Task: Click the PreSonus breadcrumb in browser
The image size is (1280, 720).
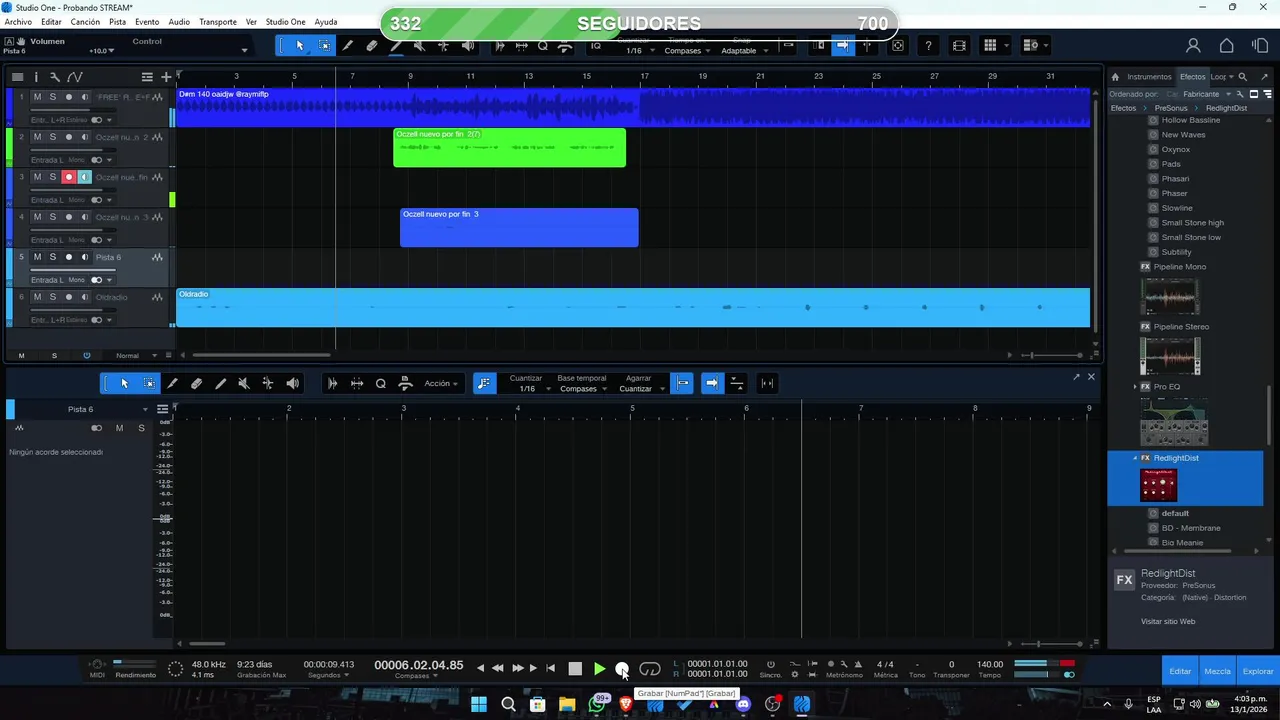Action: 1171,108
